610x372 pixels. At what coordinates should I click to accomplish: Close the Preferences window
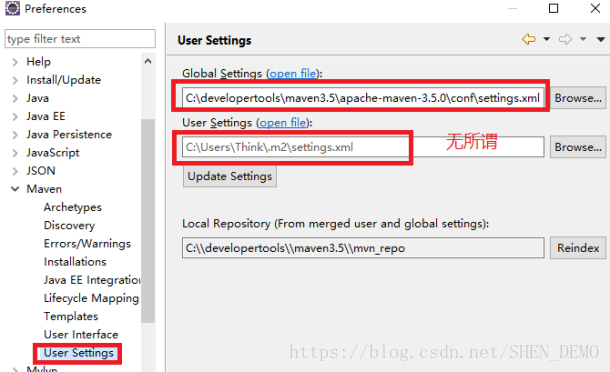tap(595, 8)
